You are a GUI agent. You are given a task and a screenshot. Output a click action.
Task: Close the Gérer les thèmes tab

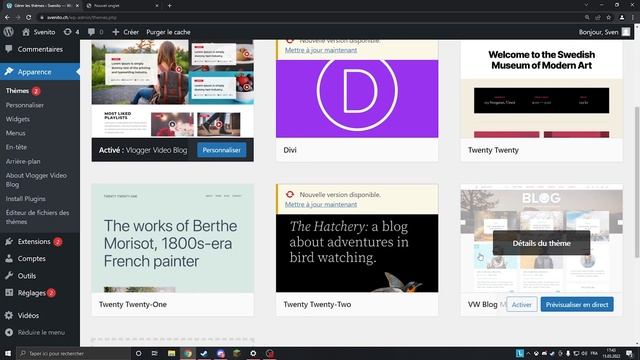tap(77, 6)
